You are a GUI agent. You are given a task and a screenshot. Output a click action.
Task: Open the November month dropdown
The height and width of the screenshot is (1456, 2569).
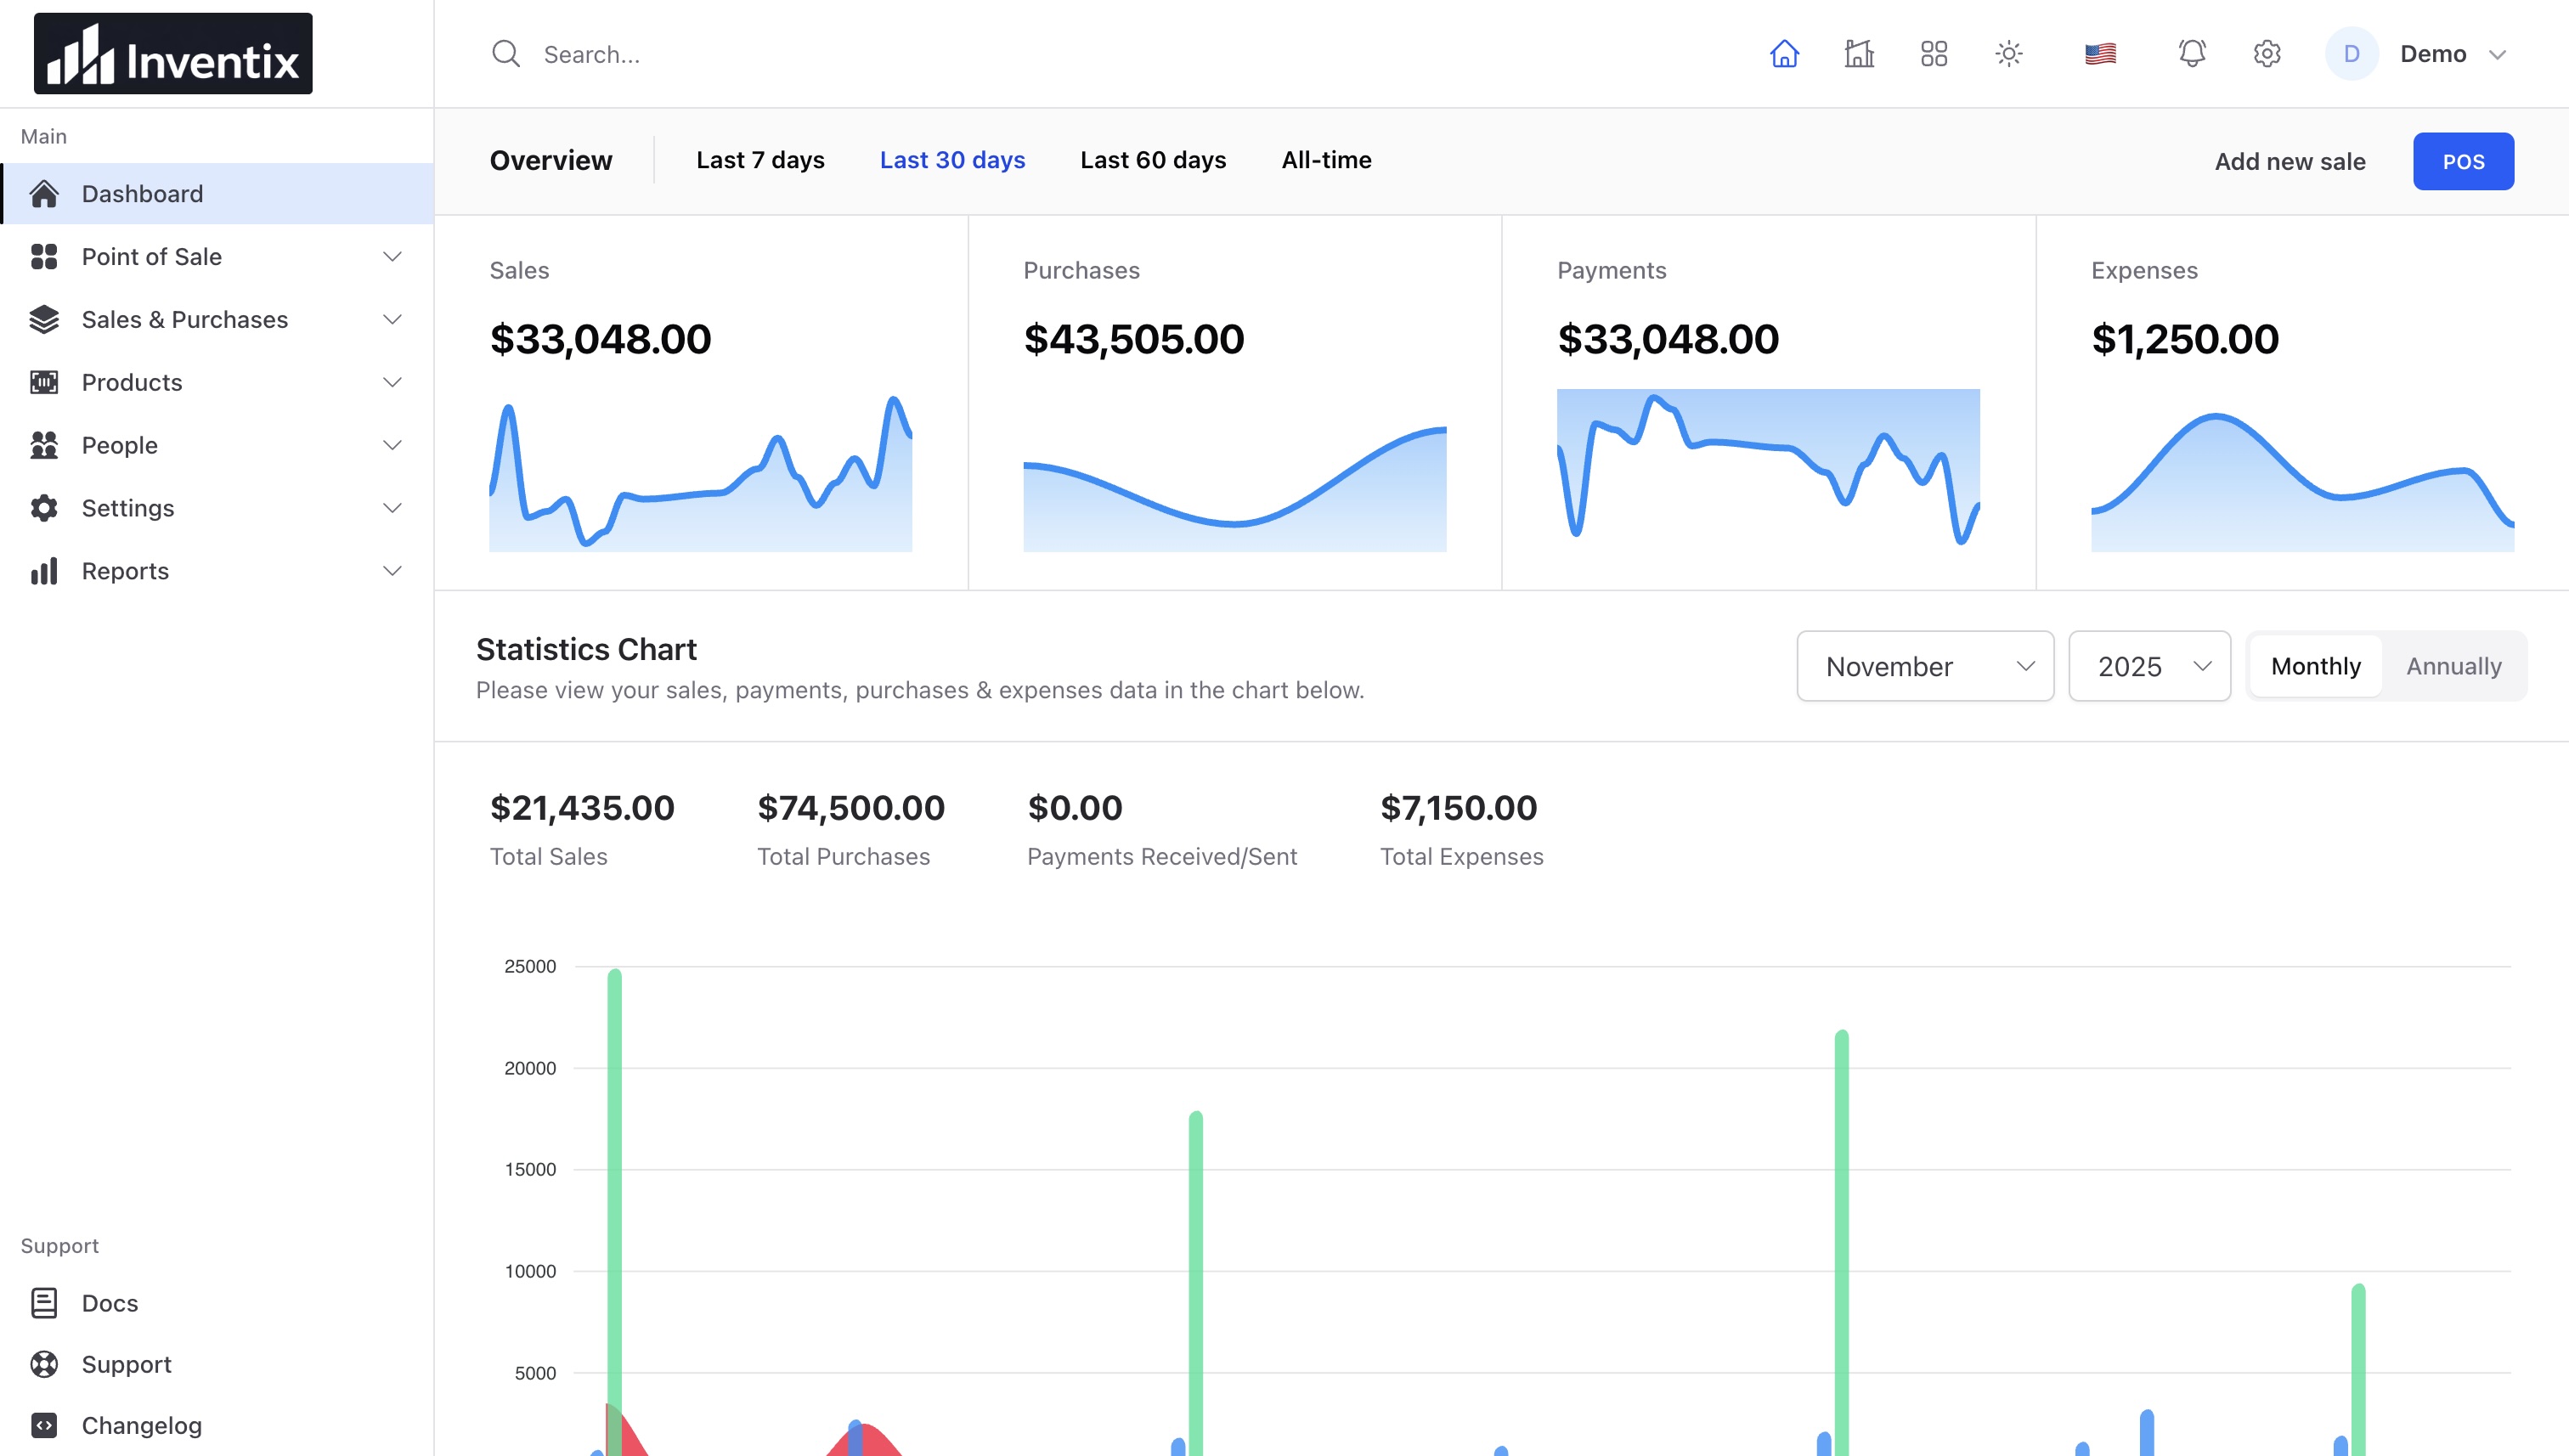pos(1925,666)
